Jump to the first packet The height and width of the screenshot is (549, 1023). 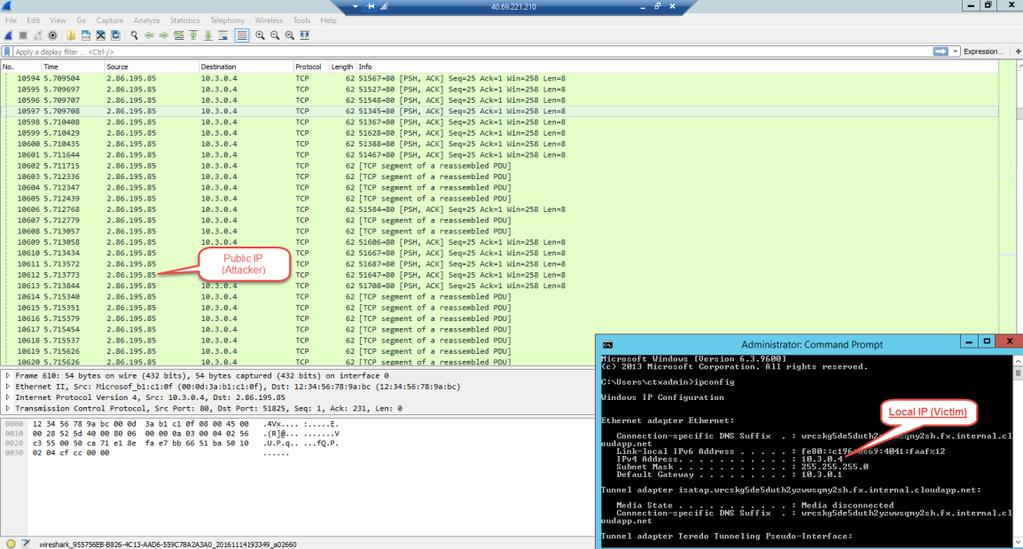pyautogui.click(x=193, y=35)
